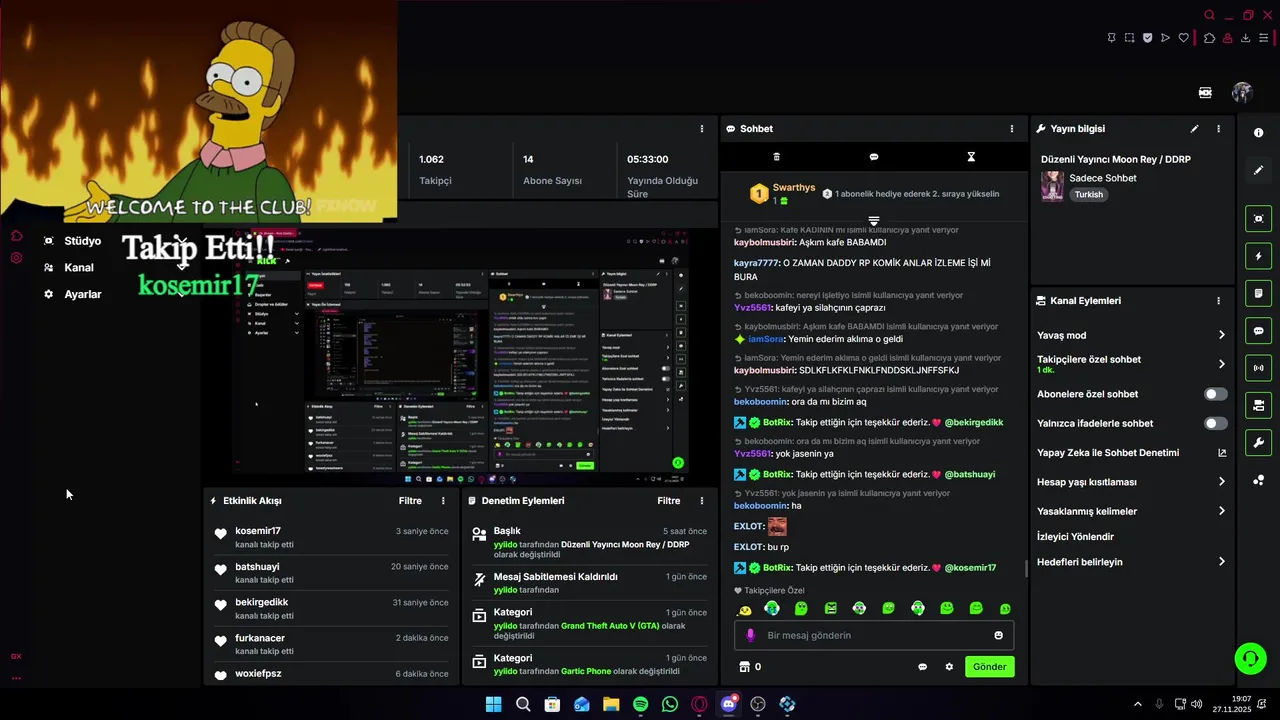Image resolution: width=1280 pixels, height=720 pixels.
Task: Open Filtre in Denetim Eylemleri panel
Action: 669,501
